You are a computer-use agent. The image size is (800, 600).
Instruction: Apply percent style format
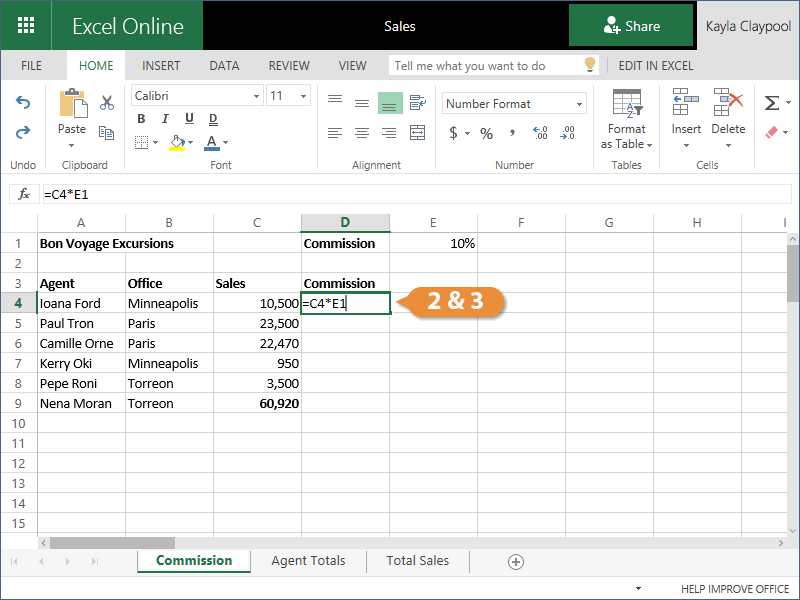pos(486,133)
